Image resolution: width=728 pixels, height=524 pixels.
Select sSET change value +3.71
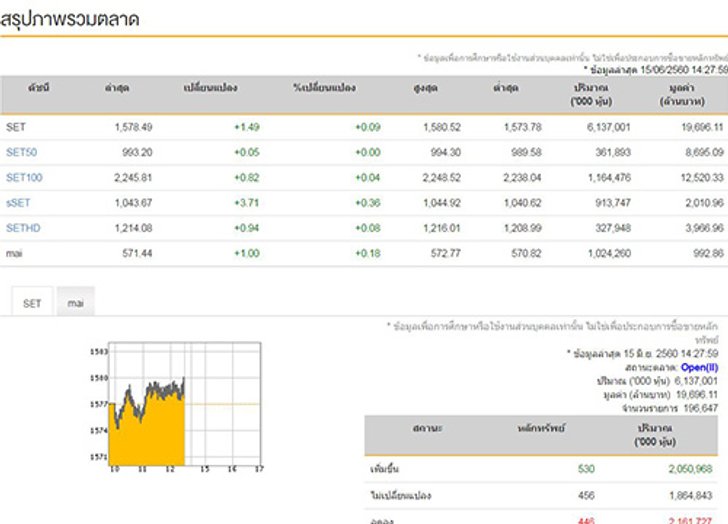247,203
